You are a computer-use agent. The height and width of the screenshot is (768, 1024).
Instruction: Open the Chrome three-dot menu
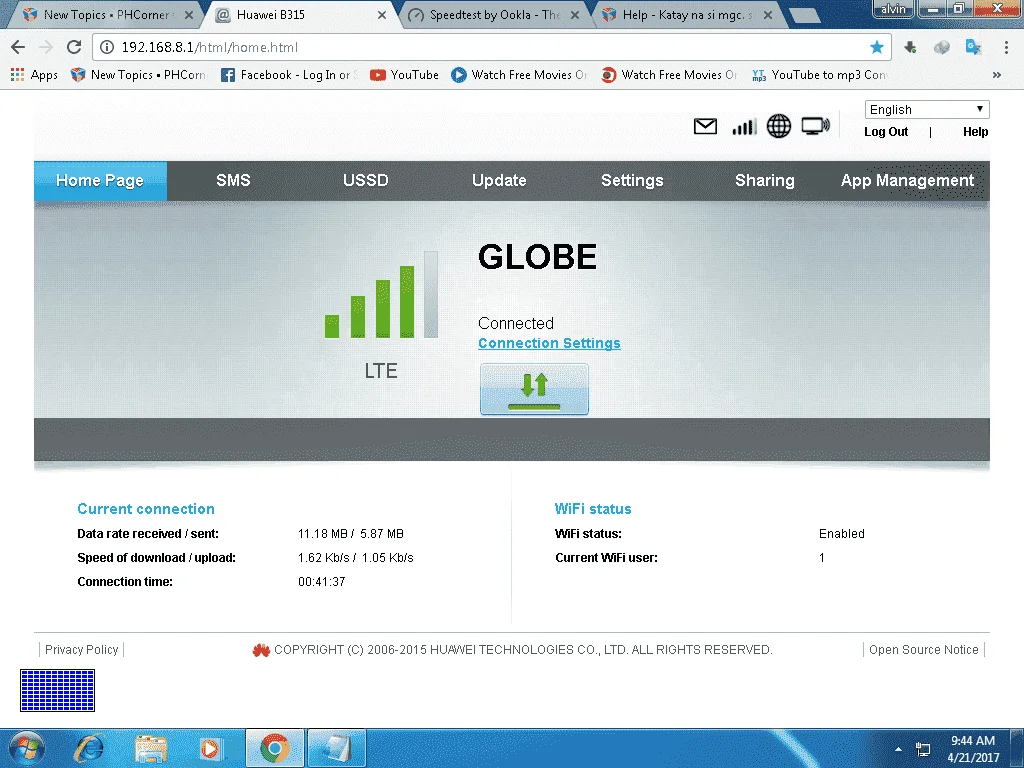tap(1006, 47)
